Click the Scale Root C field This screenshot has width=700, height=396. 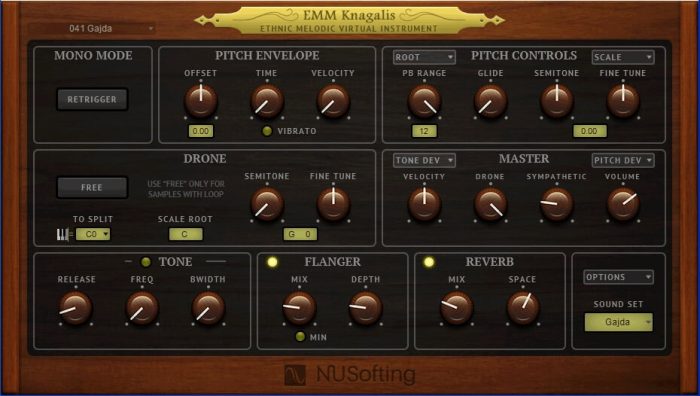(185, 234)
